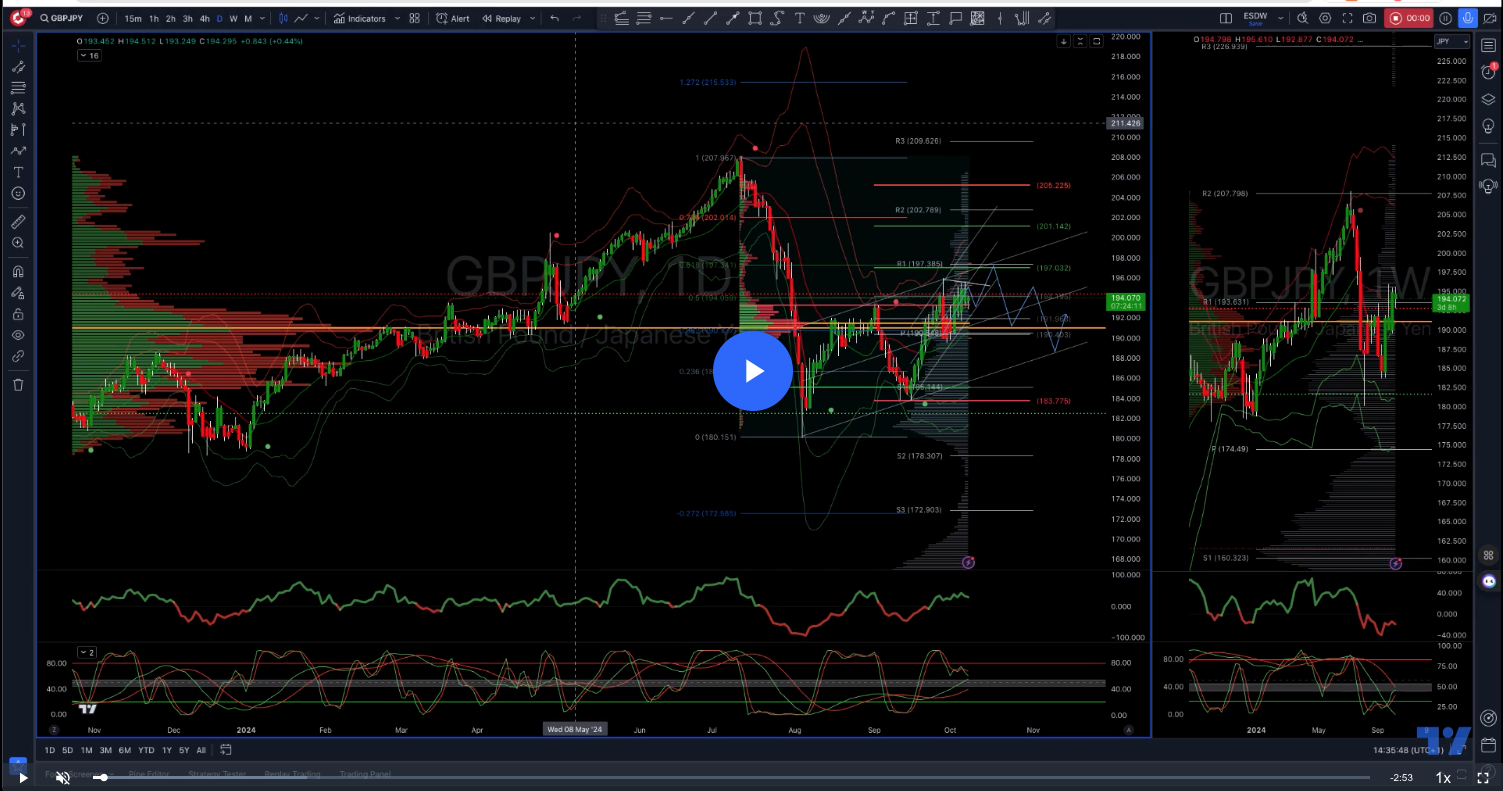Start bar Replay mode
Viewport: 1503px width, 791px height.
[501, 18]
